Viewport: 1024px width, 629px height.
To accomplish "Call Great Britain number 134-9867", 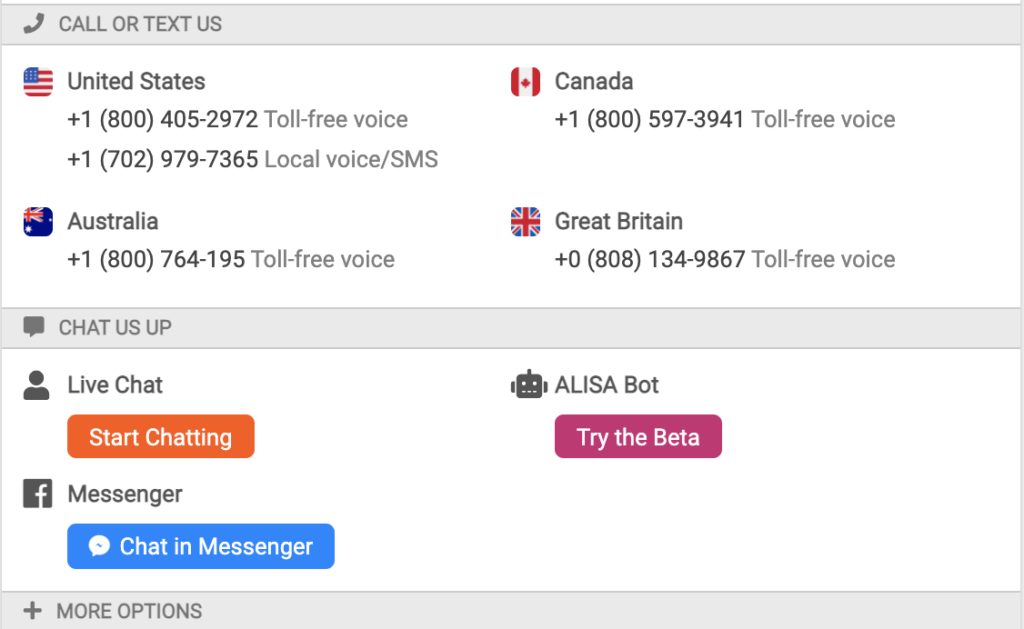I will click(650, 259).
